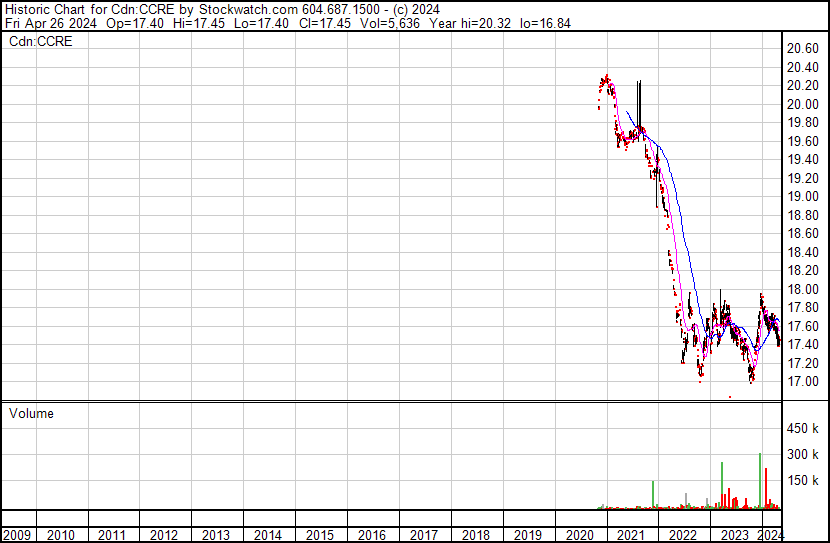Viewport: 830px width, 543px height.
Task: Click the 300 k volume axis label
Action: [x=804, y=455]
